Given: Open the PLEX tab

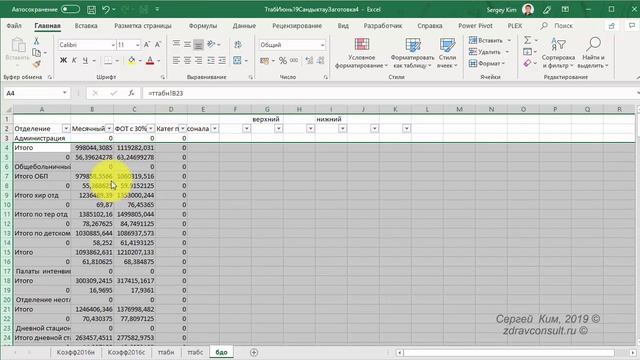Looking at the screenshot, I should (515, 26).
